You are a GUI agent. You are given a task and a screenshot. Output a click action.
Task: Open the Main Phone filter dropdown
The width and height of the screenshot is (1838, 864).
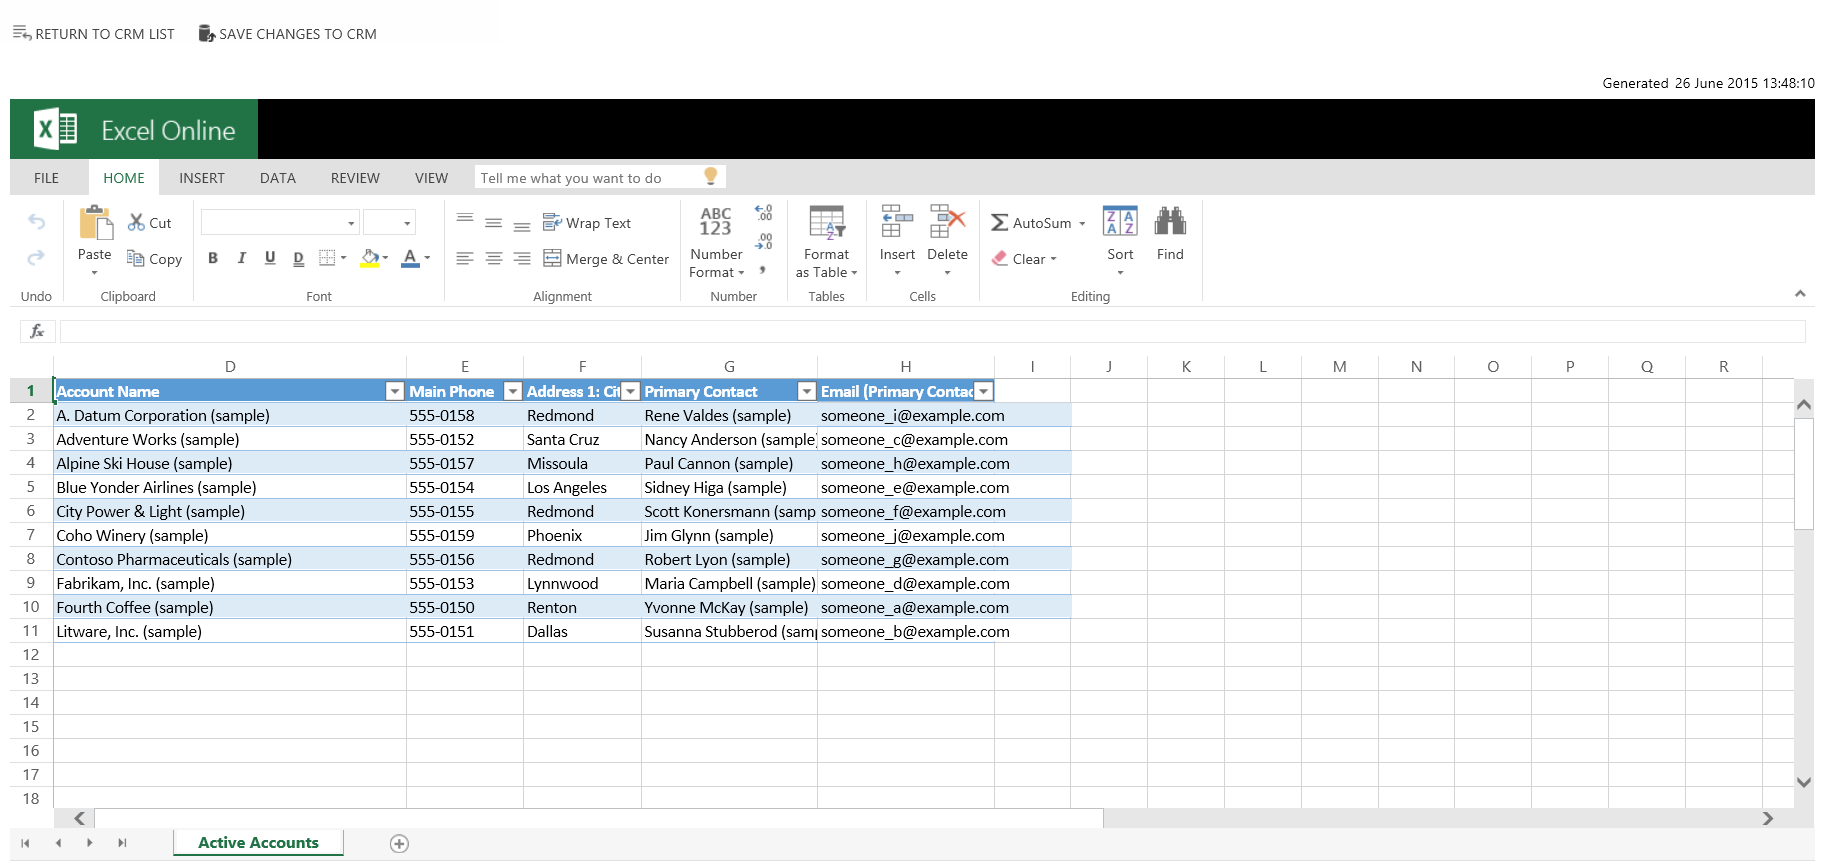513,391
